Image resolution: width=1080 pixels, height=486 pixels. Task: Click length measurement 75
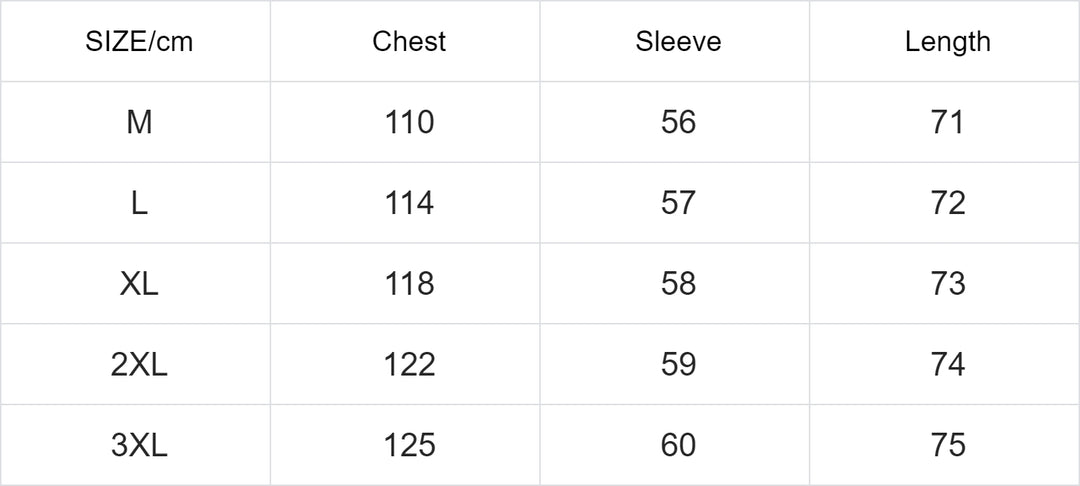(947, 445)
